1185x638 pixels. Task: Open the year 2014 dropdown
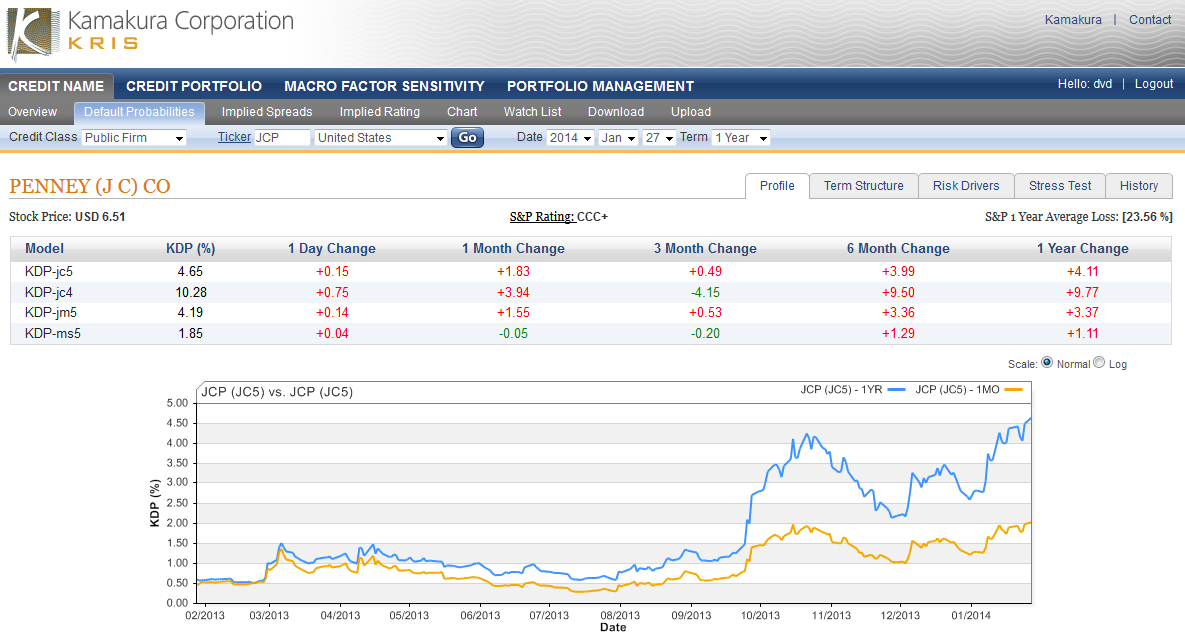coord(570,138)
